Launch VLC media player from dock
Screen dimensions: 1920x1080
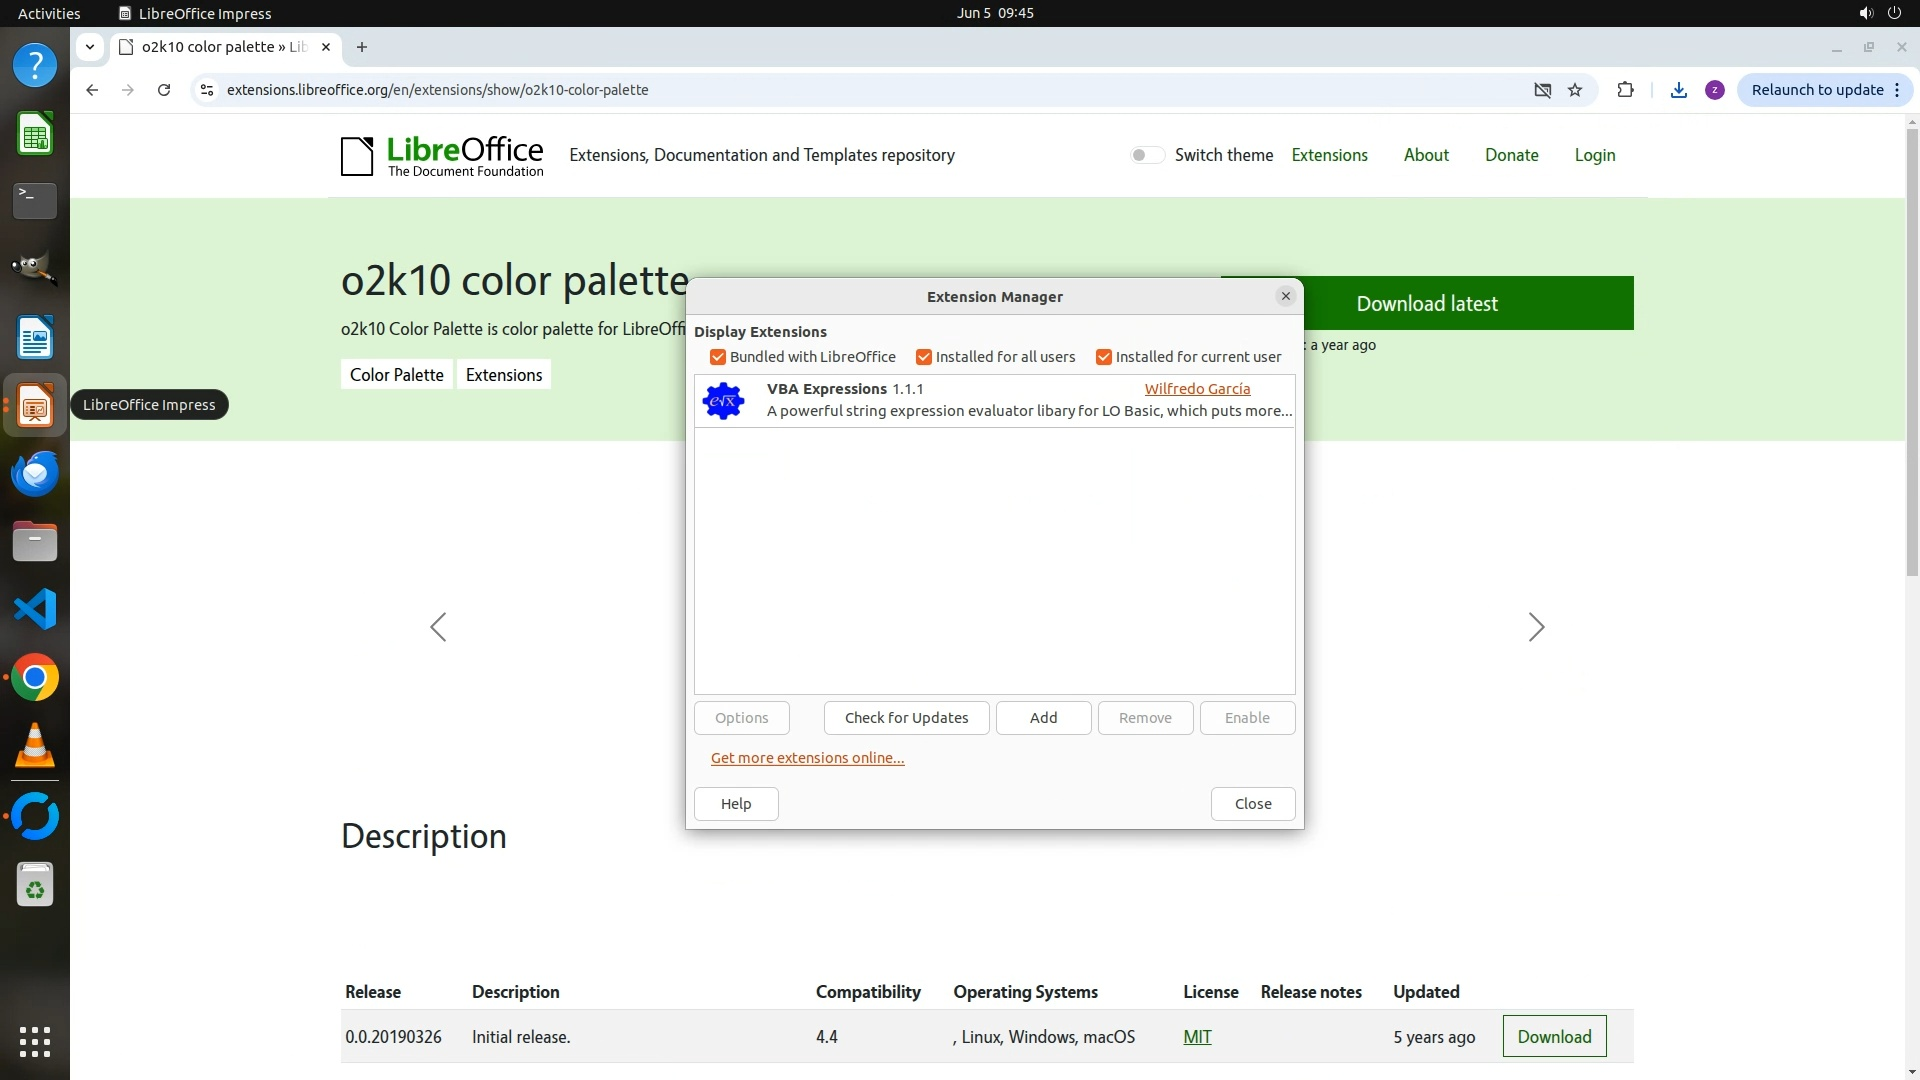click(x=35, y=746)
